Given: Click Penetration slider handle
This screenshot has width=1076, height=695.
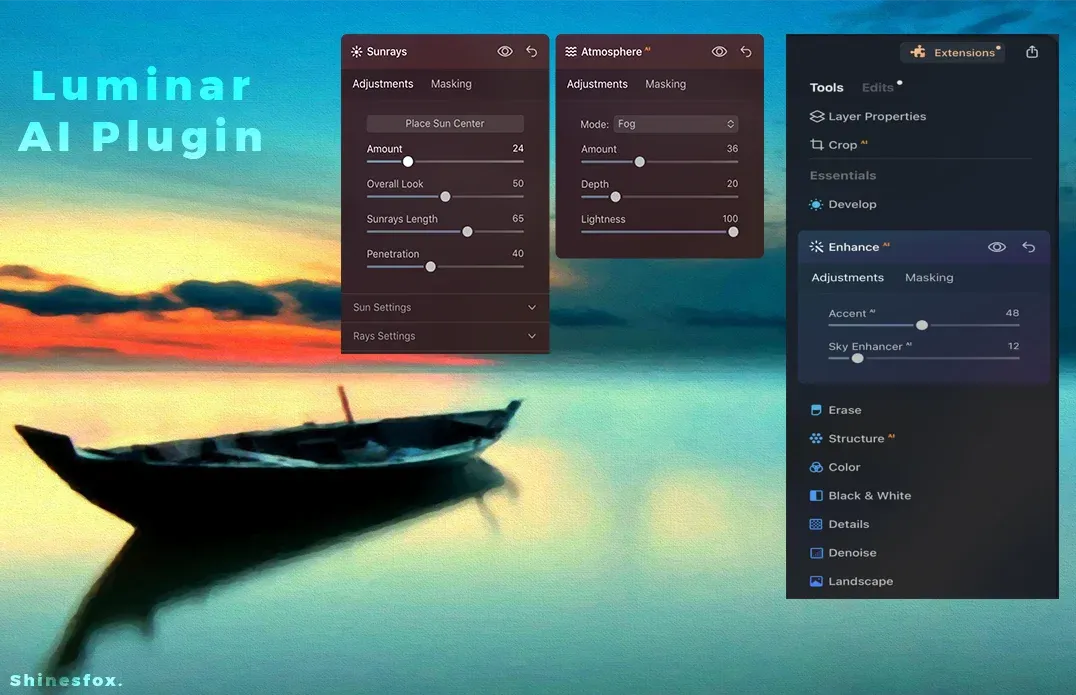Looking at the screenshot, I should [430, 267].
